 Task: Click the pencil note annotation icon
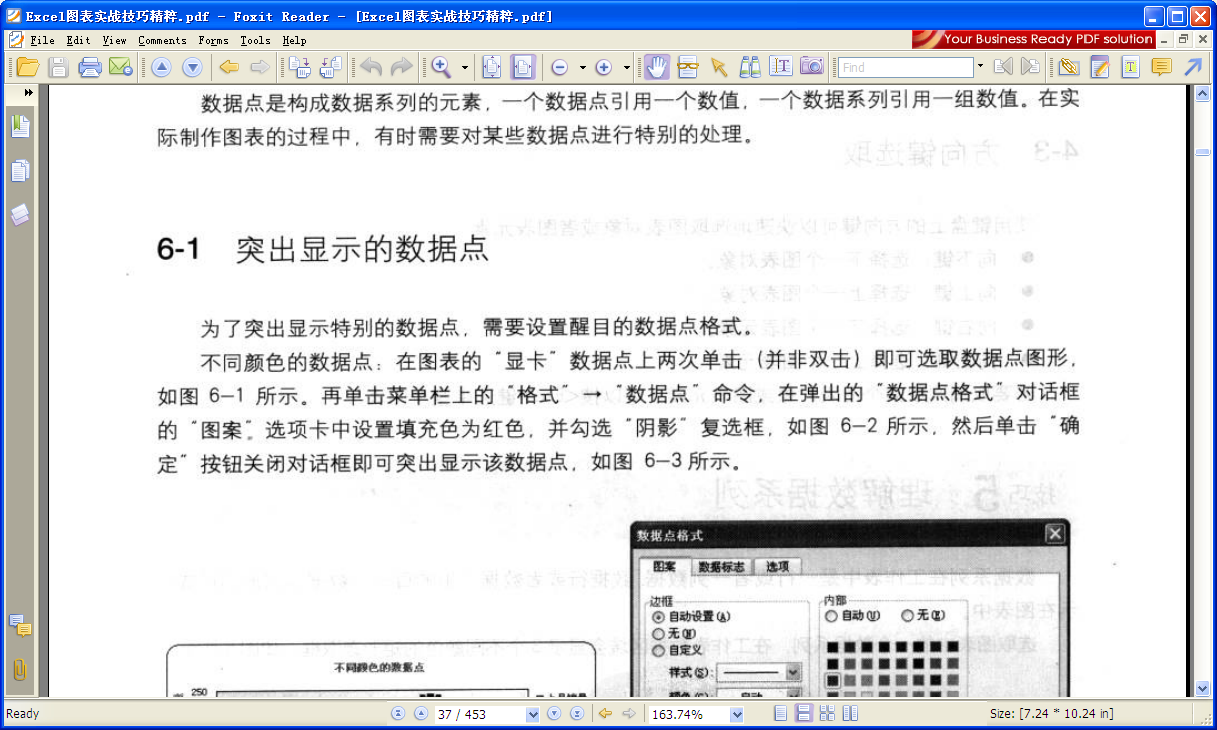click(1100, 67)
